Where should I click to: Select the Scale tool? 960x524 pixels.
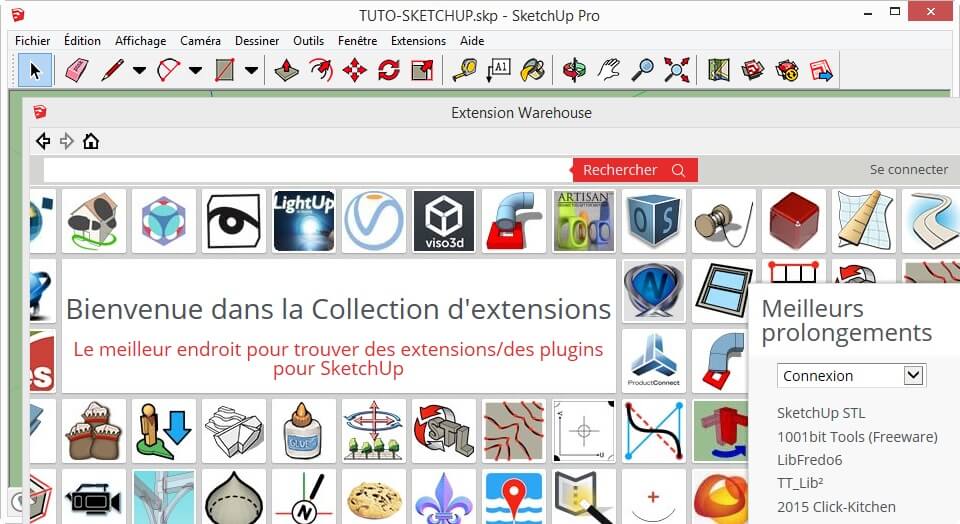click(x=422, y=70)
